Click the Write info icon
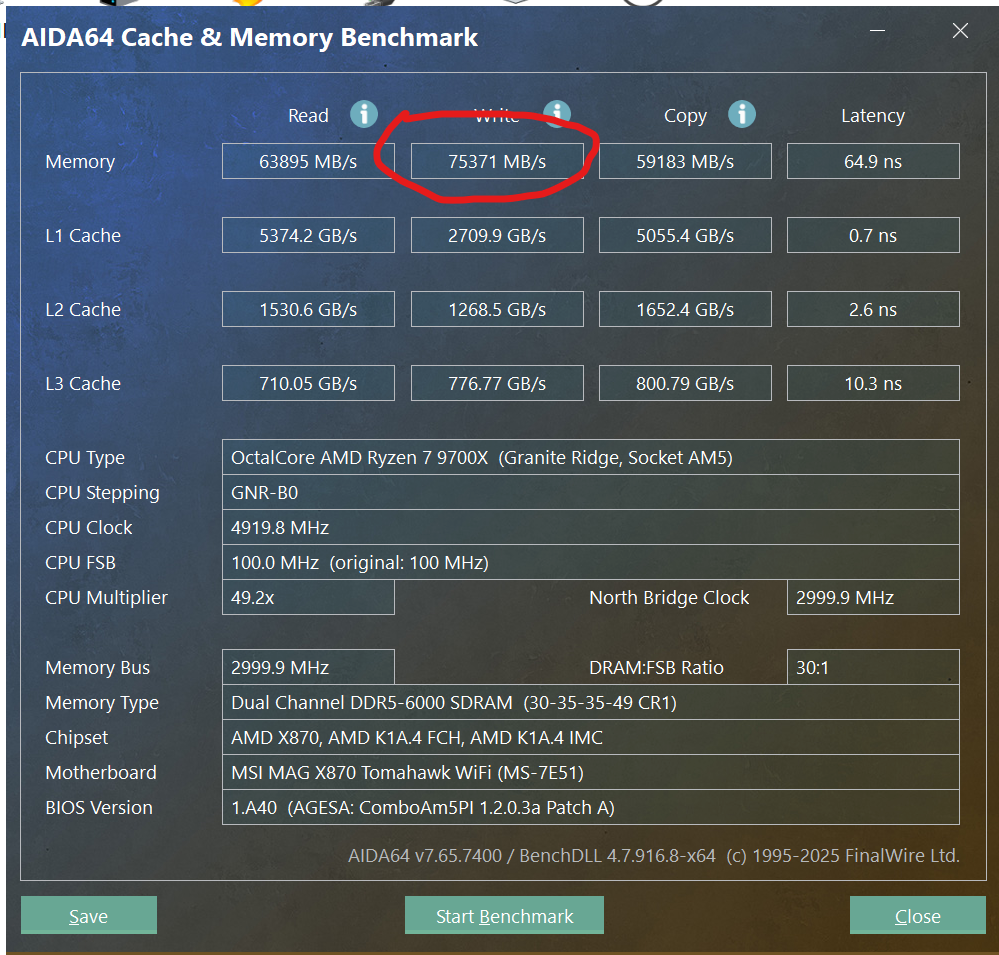999x955 pixels. coord(557,113)
